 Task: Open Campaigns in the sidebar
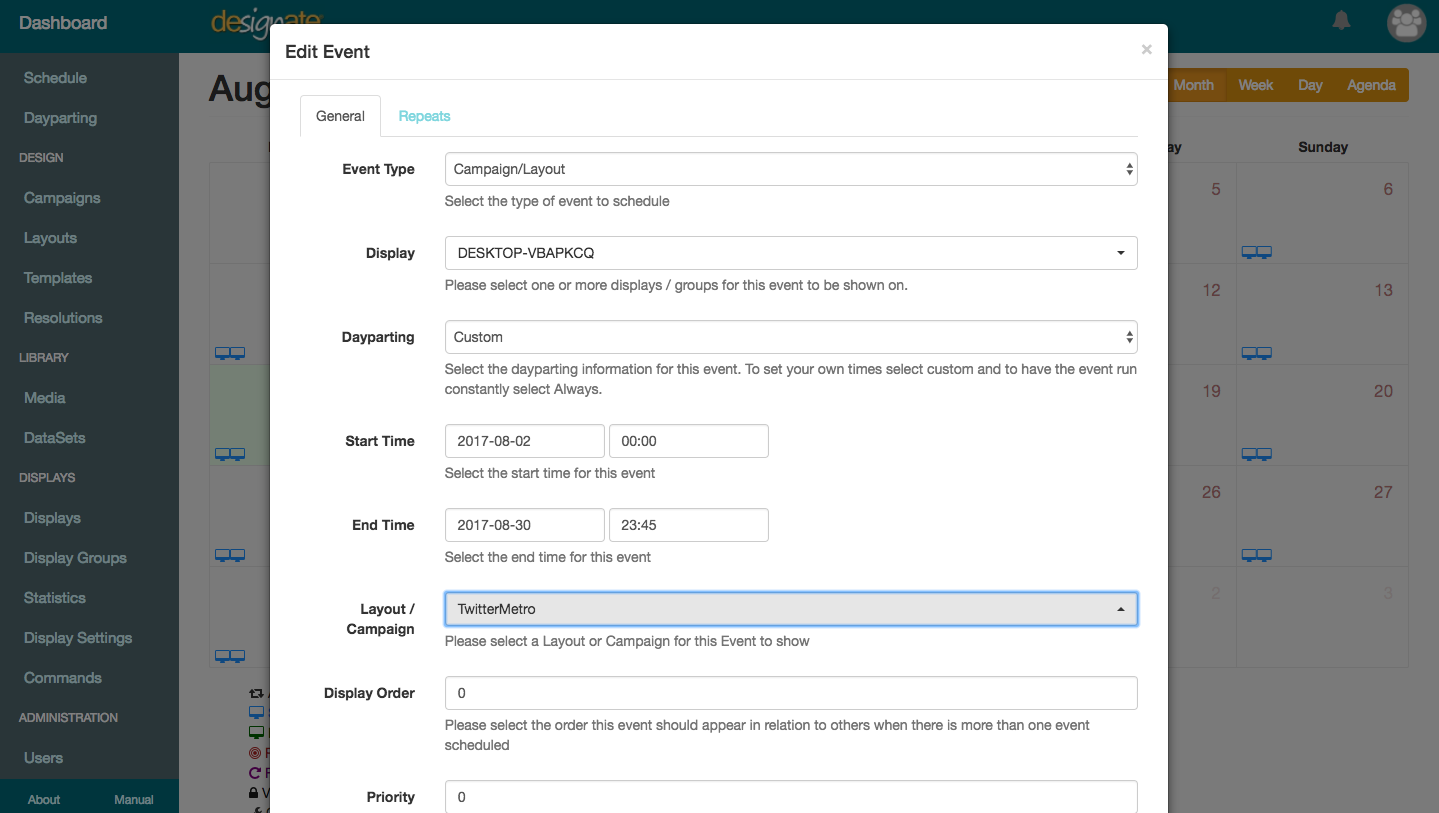coord(62,198)
